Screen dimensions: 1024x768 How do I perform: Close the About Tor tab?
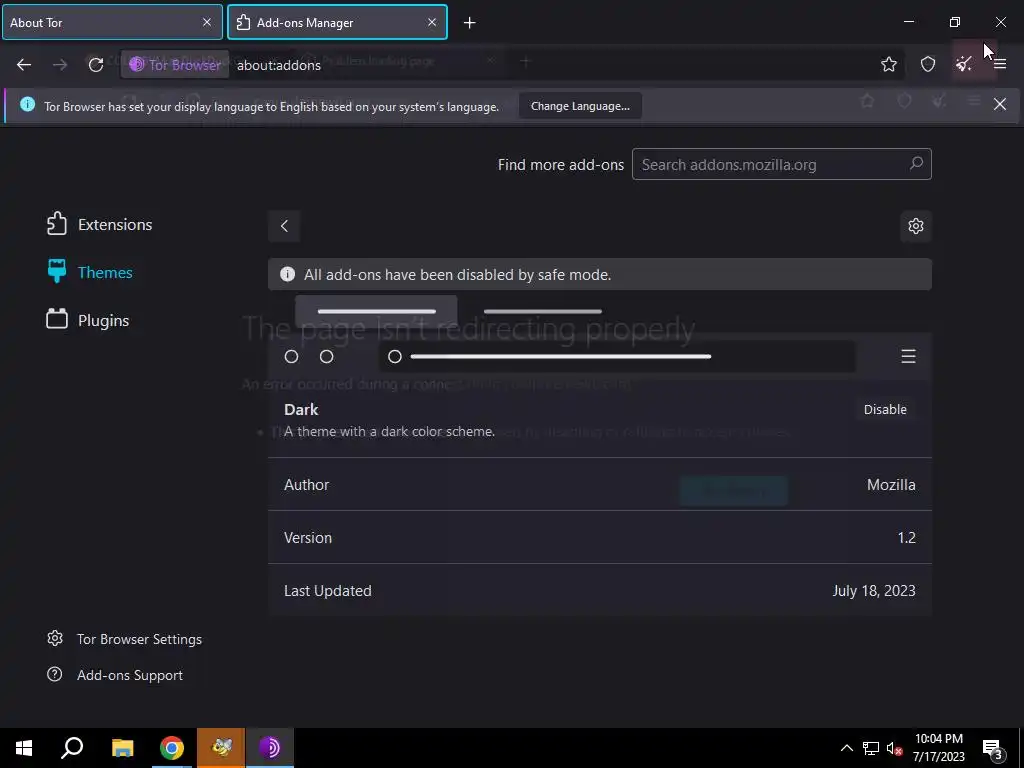[x=206, y=22]
